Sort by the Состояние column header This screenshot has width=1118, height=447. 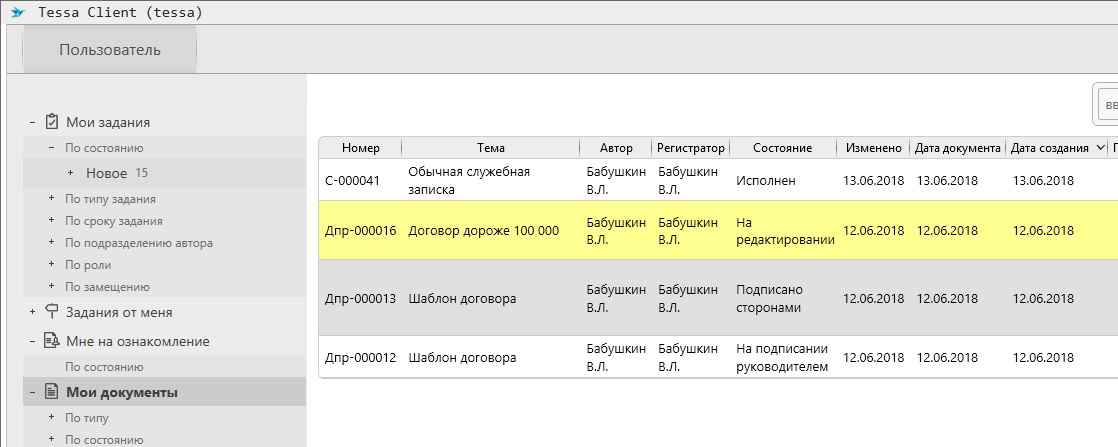781,148
